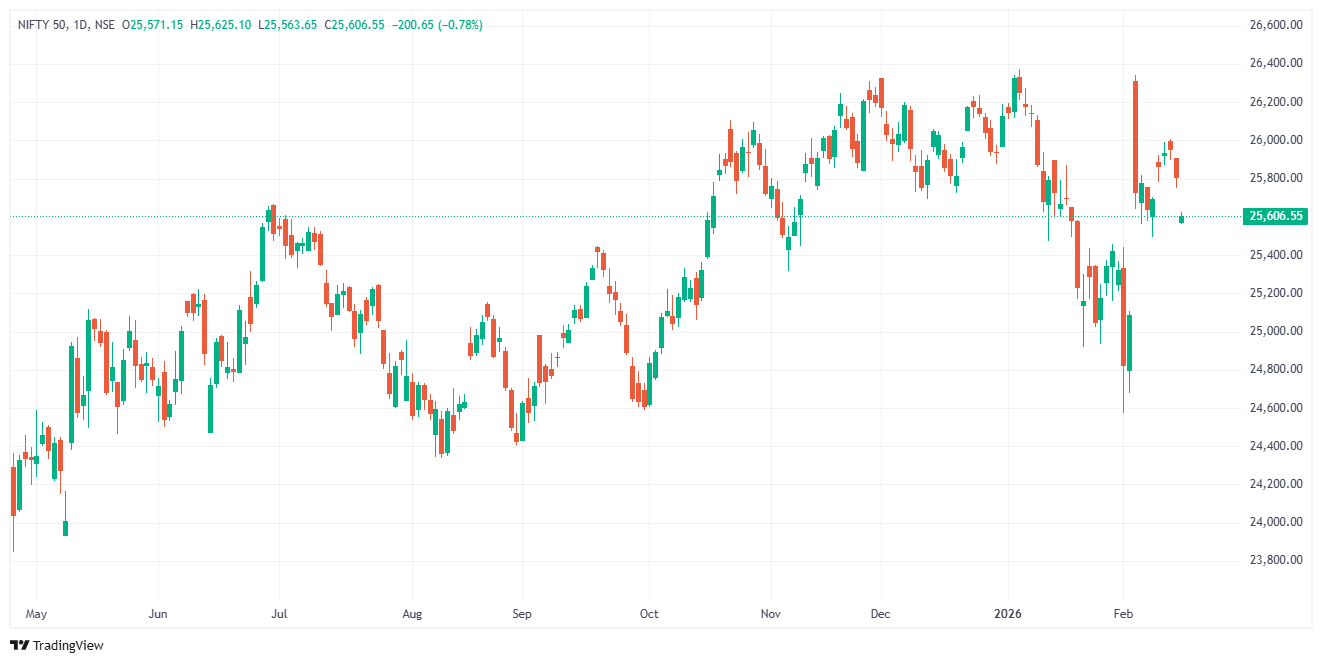This screenshot has height=663, width=1322.
Task: Select the Sep label on time axis
Action: pyautogui.click(x=520, y=612)
